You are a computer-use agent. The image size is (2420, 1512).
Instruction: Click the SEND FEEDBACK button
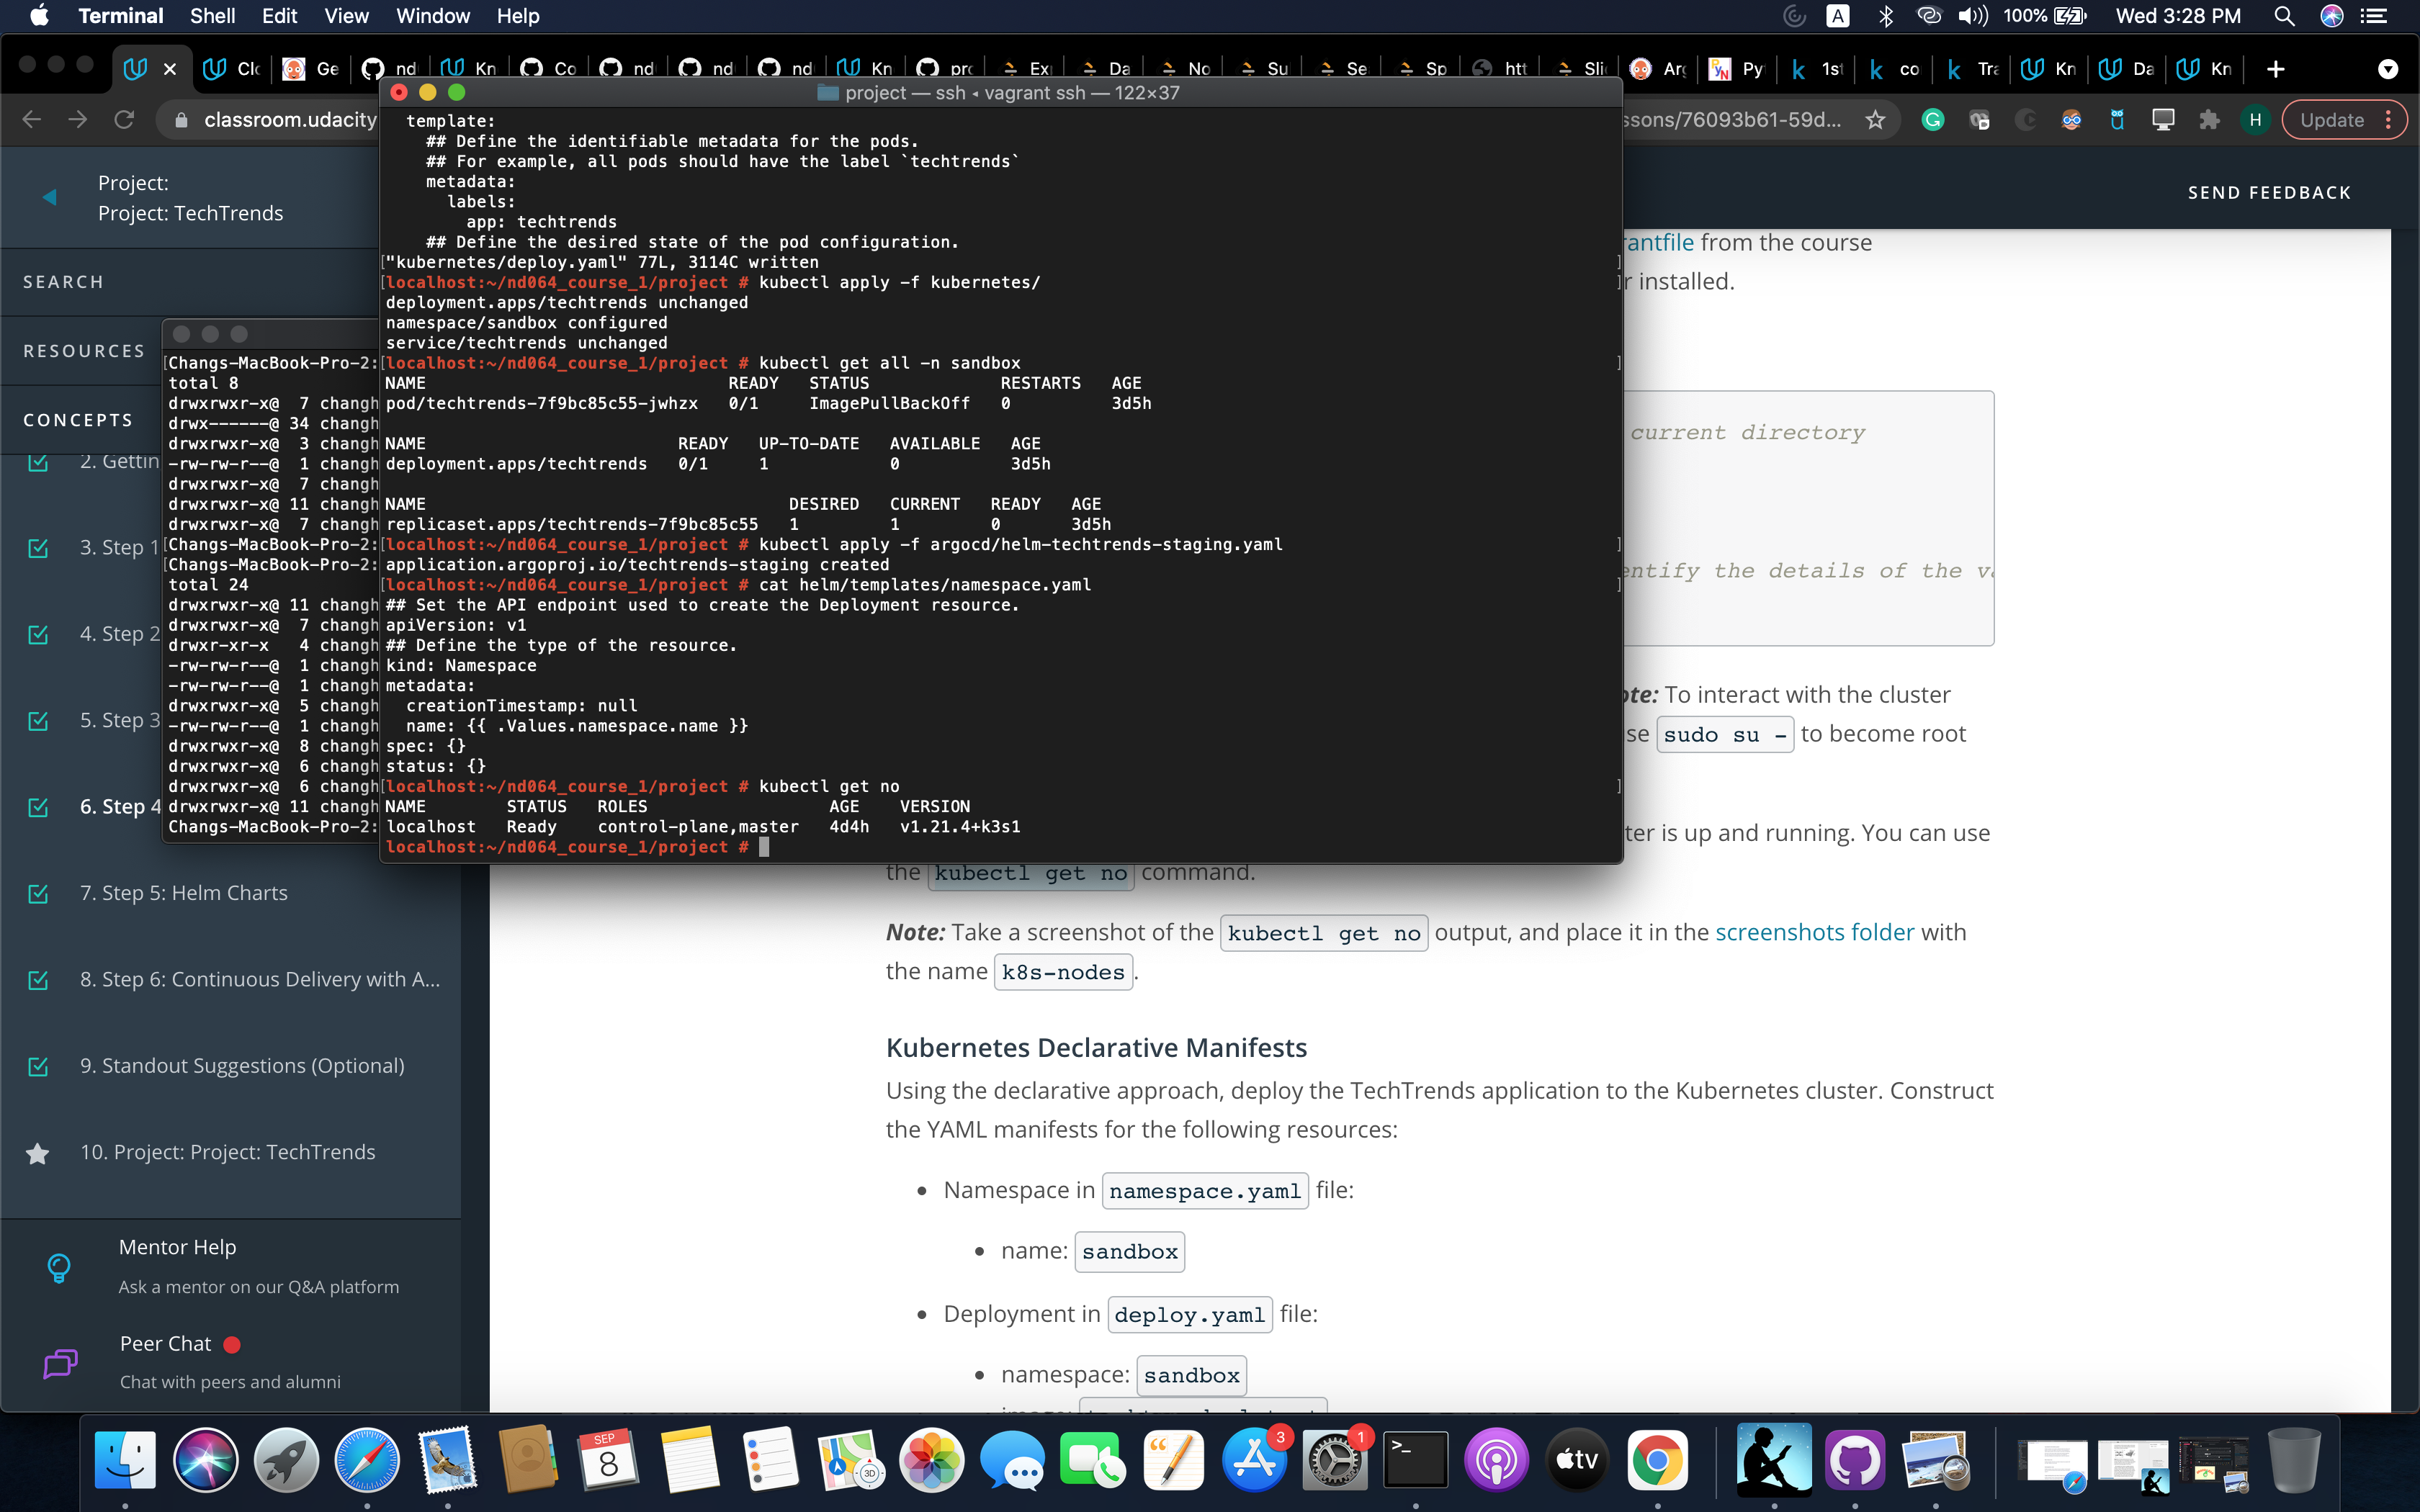[x=2268, y=192]
